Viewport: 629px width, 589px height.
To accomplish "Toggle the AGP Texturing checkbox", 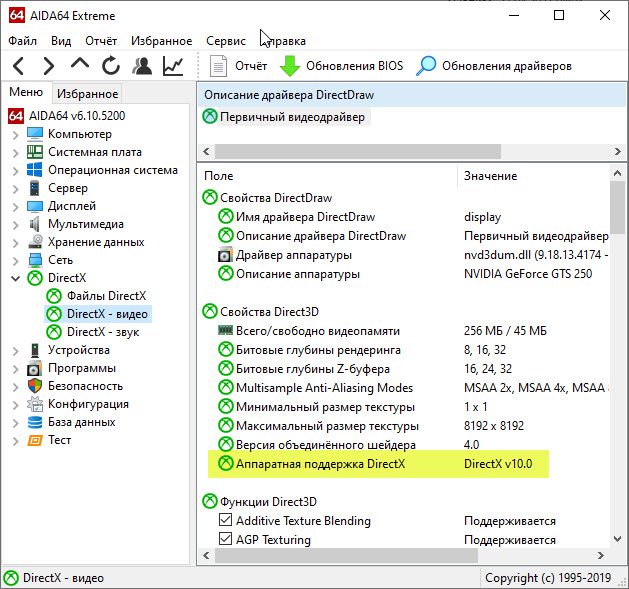I will (225, 539).
